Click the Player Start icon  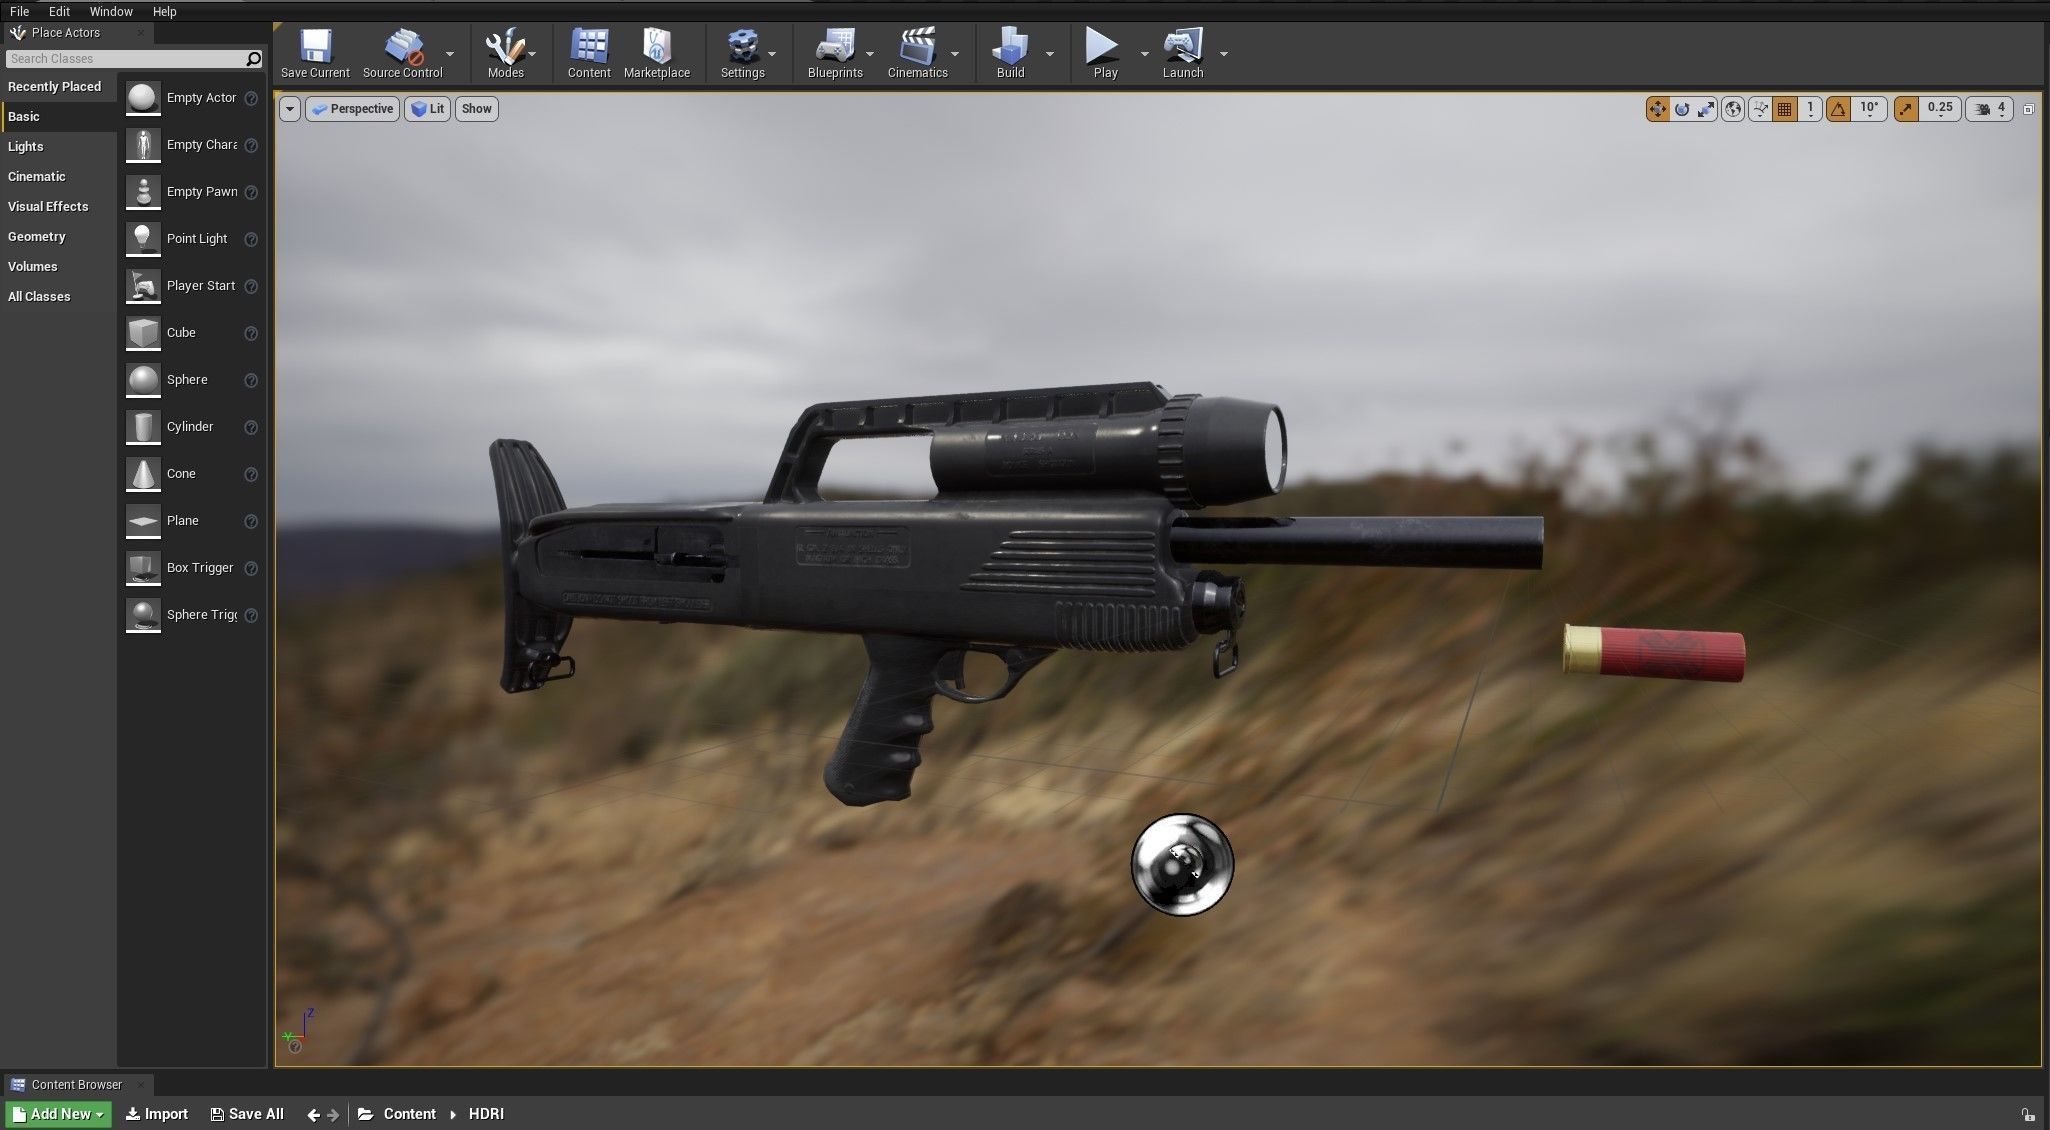[x=143, y=286]
